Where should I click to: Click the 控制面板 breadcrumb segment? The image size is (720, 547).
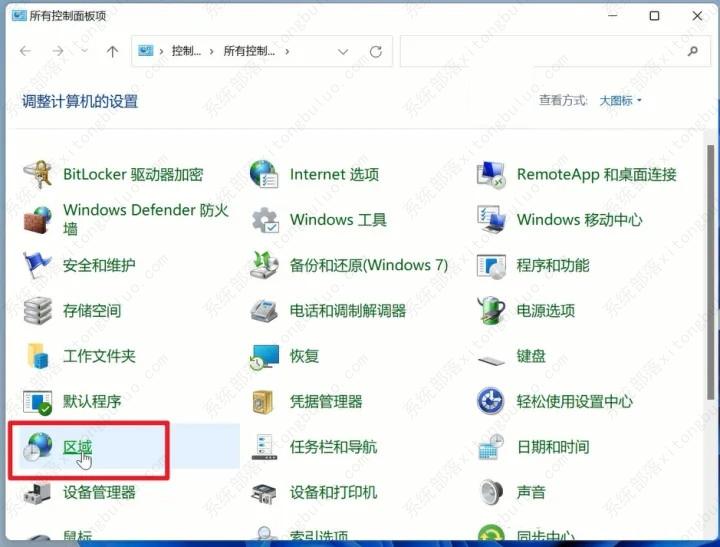click(x=185, y=51)
